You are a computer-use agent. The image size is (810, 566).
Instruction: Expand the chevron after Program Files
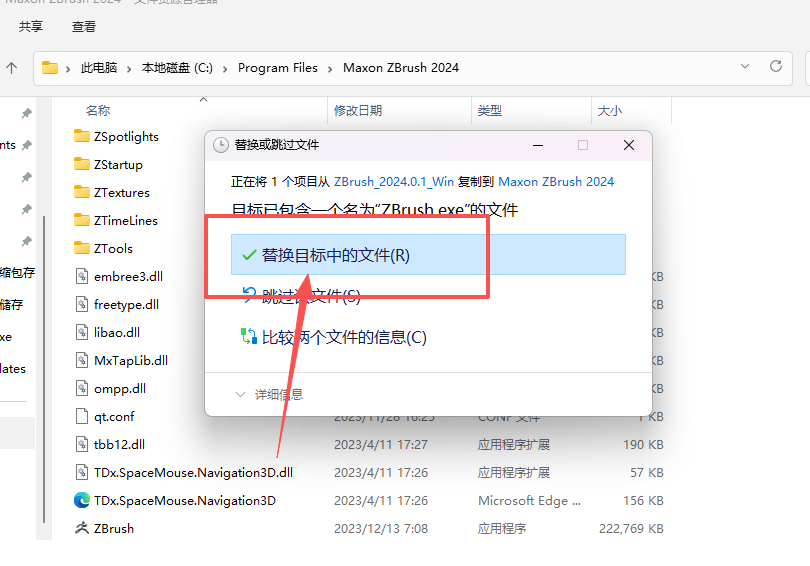point(330,69)
